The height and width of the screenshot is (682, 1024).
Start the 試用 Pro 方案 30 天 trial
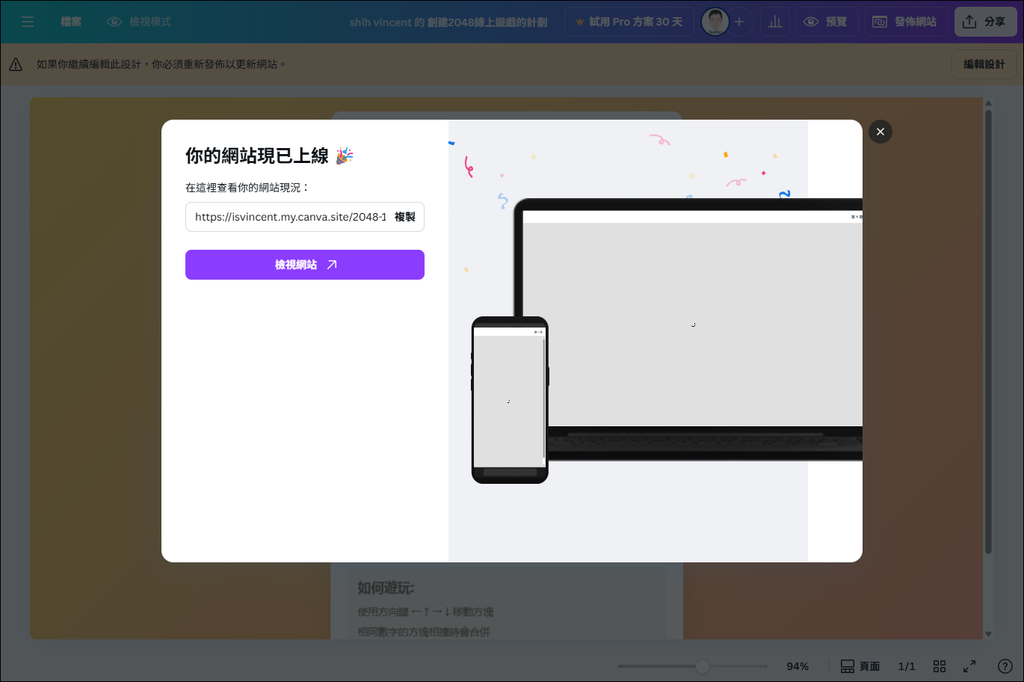click(629, 22)
